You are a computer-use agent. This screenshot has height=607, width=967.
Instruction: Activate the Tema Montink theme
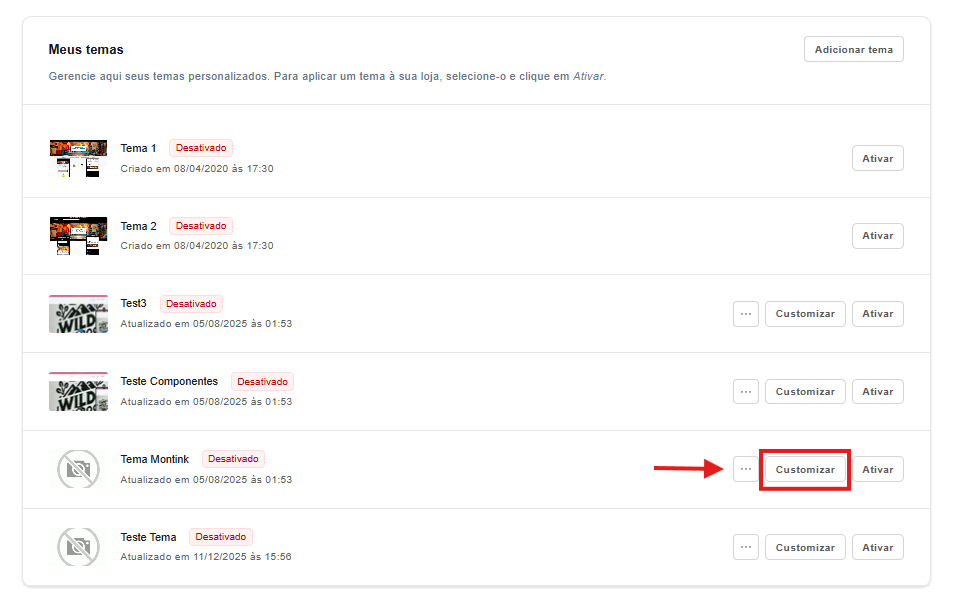(x=877, y=470)
